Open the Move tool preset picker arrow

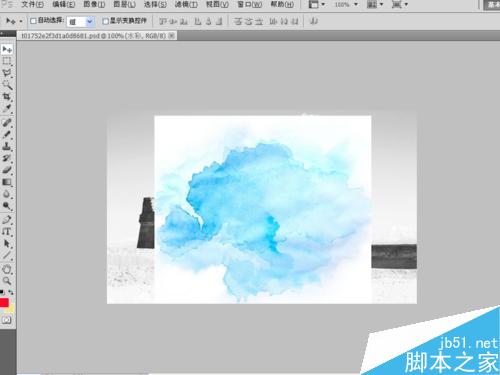click(21, 21)
